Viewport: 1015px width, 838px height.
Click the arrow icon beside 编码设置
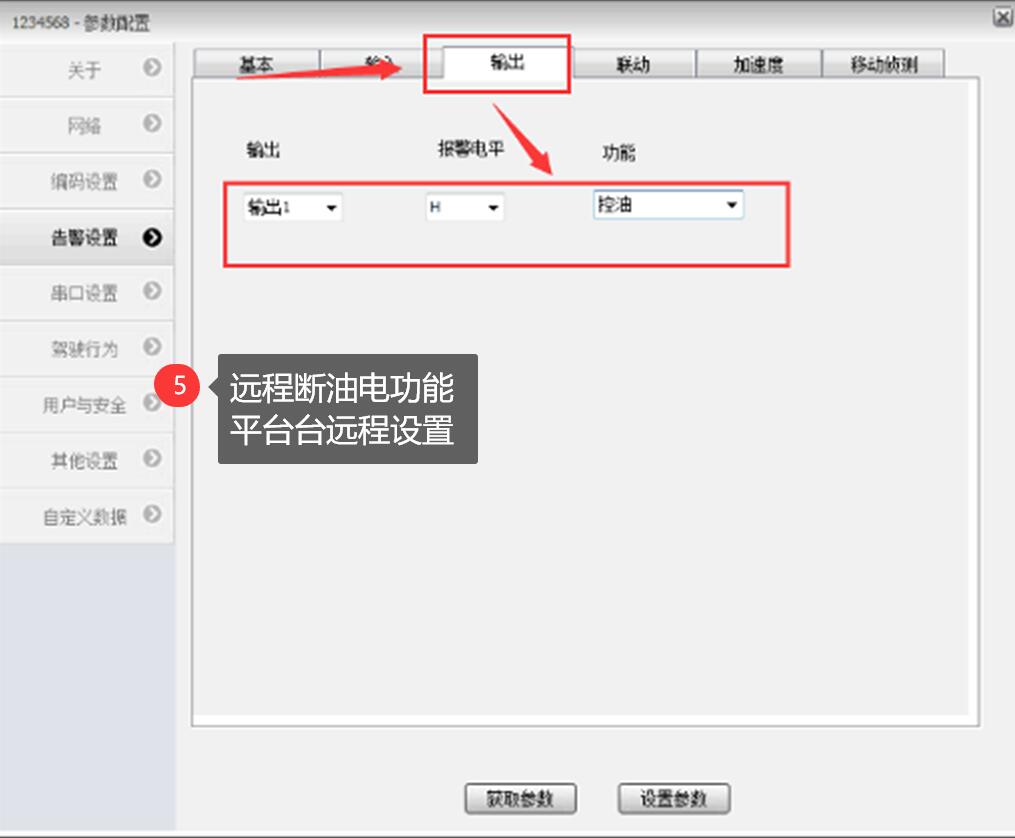[x=152, y=180]
